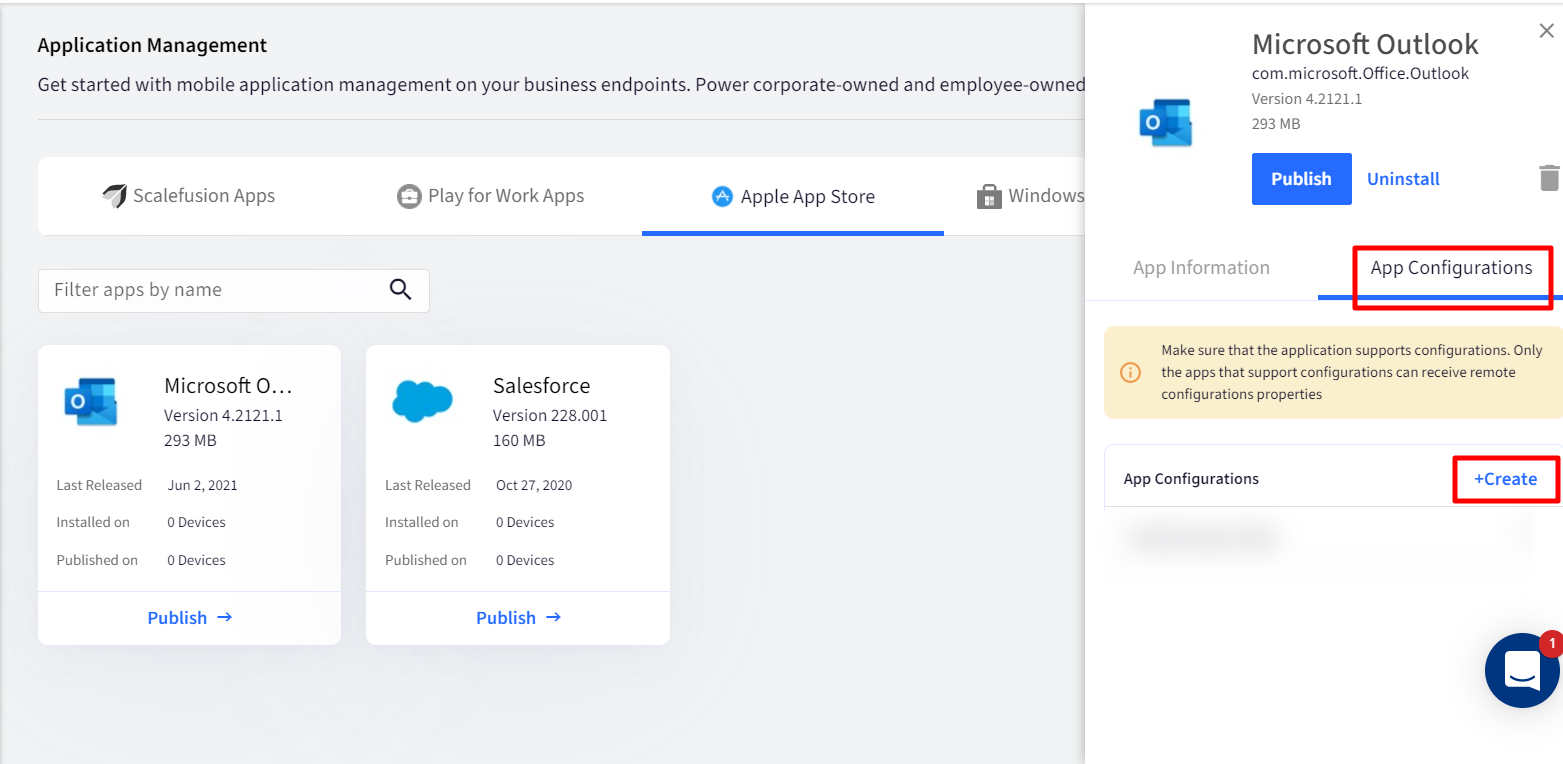The height and width of the screenshot is (764, 1563).
Task: Click the Salesforce cloud icon
Action: tap(422, 402)
